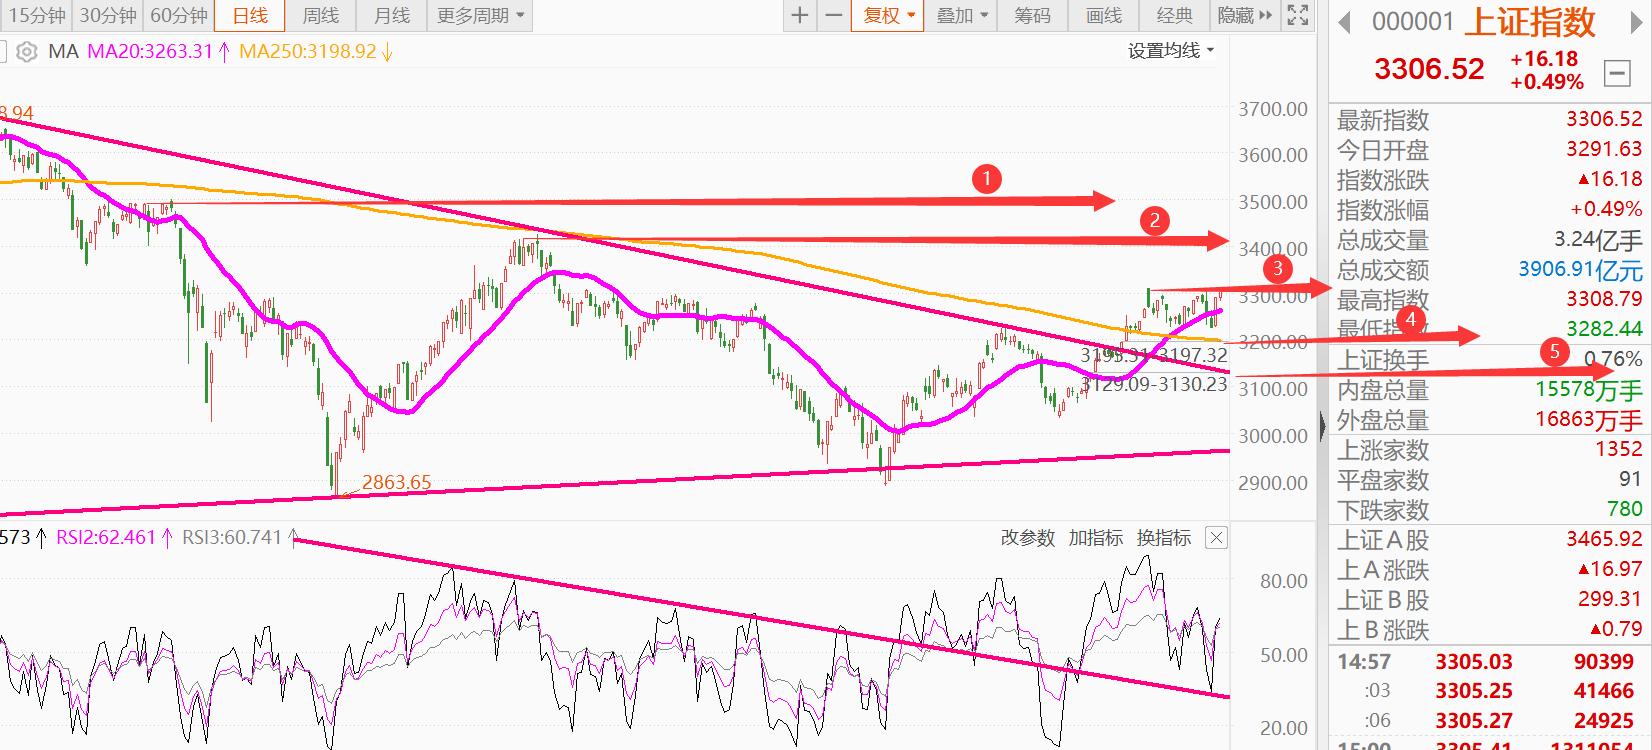The height and width of the screenshot is (750, 1652).
Task: Click 总成交额 3906.91亿元 value
Action: [x=1580, y=270]
